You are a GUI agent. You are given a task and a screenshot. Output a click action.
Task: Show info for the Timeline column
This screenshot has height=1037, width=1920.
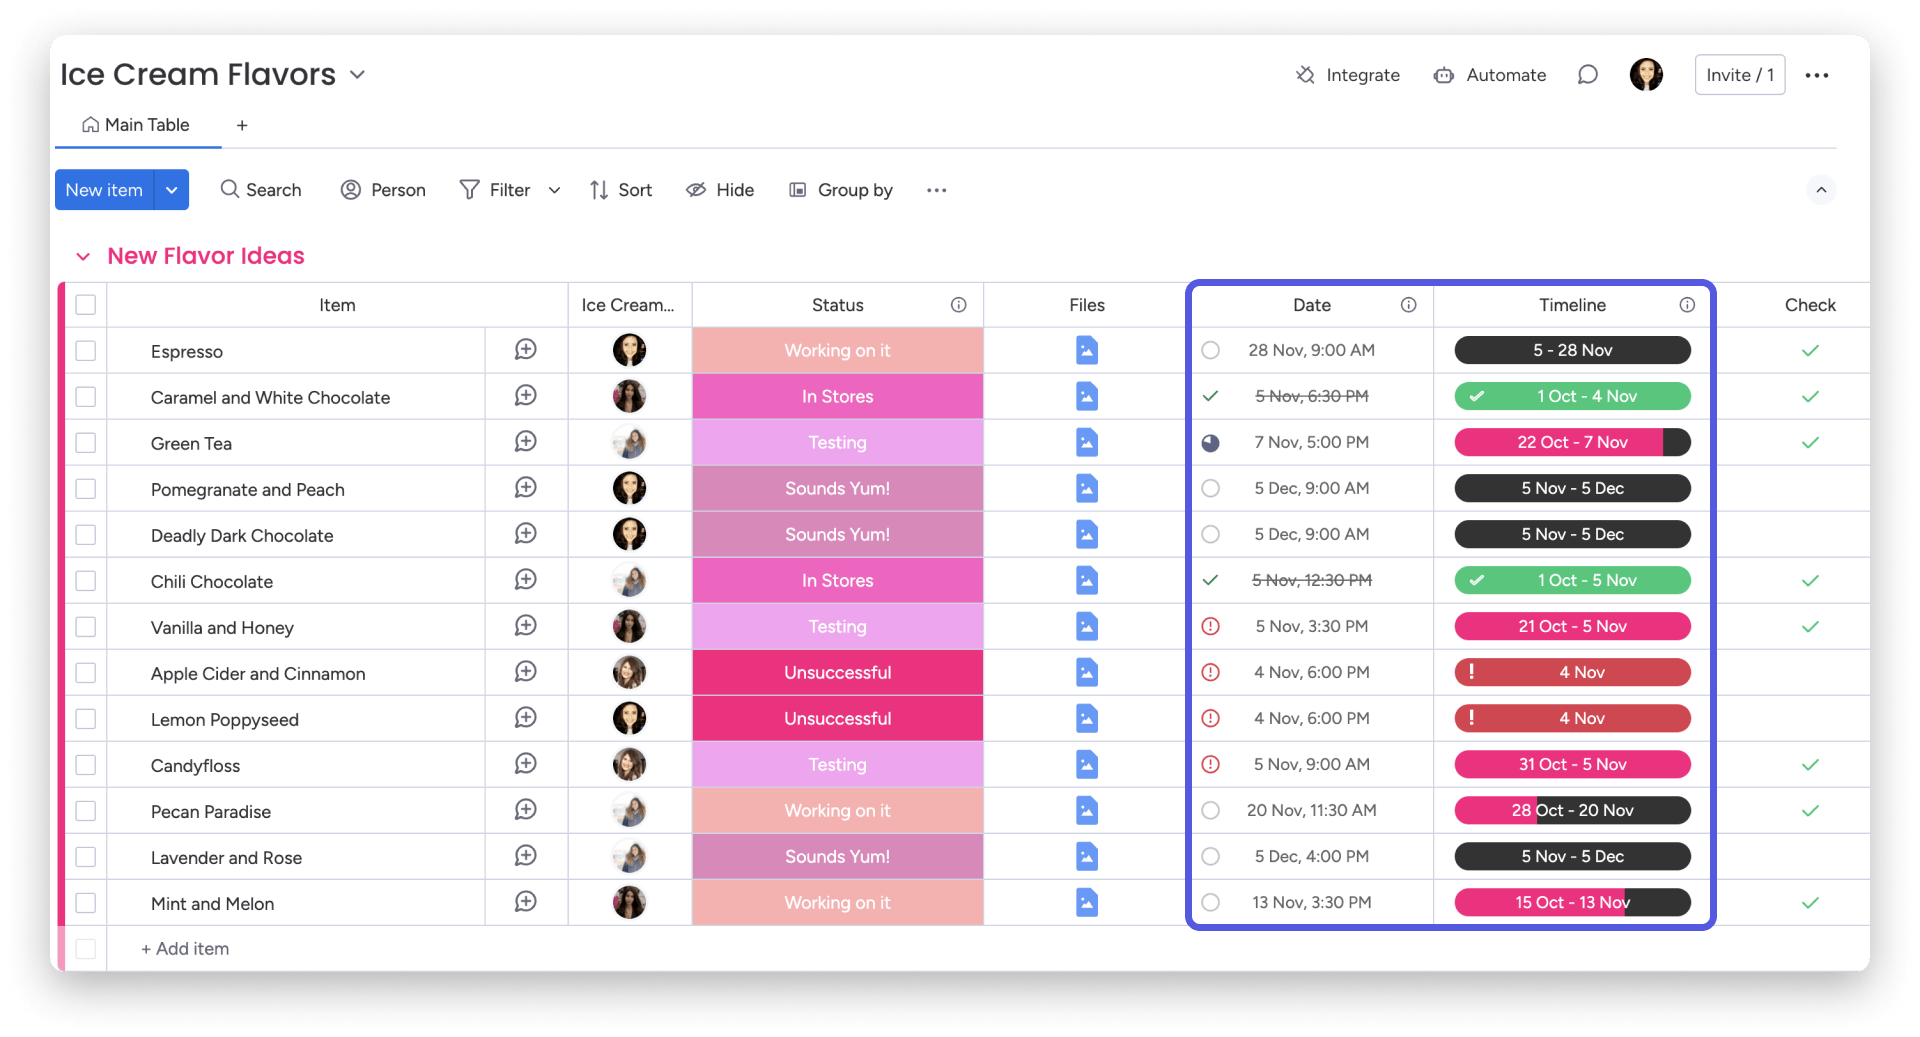(1687, 305)
